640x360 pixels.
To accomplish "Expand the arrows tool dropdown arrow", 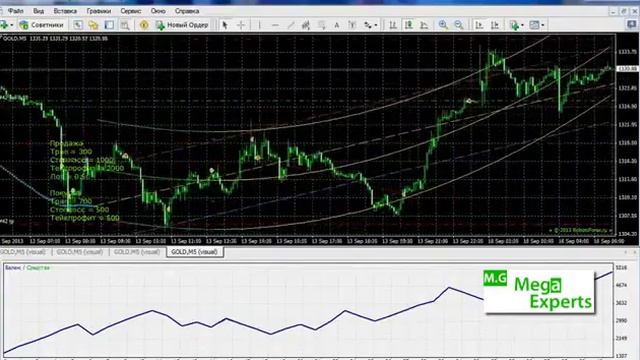I will pyautogui.click(x=376, y=25).
